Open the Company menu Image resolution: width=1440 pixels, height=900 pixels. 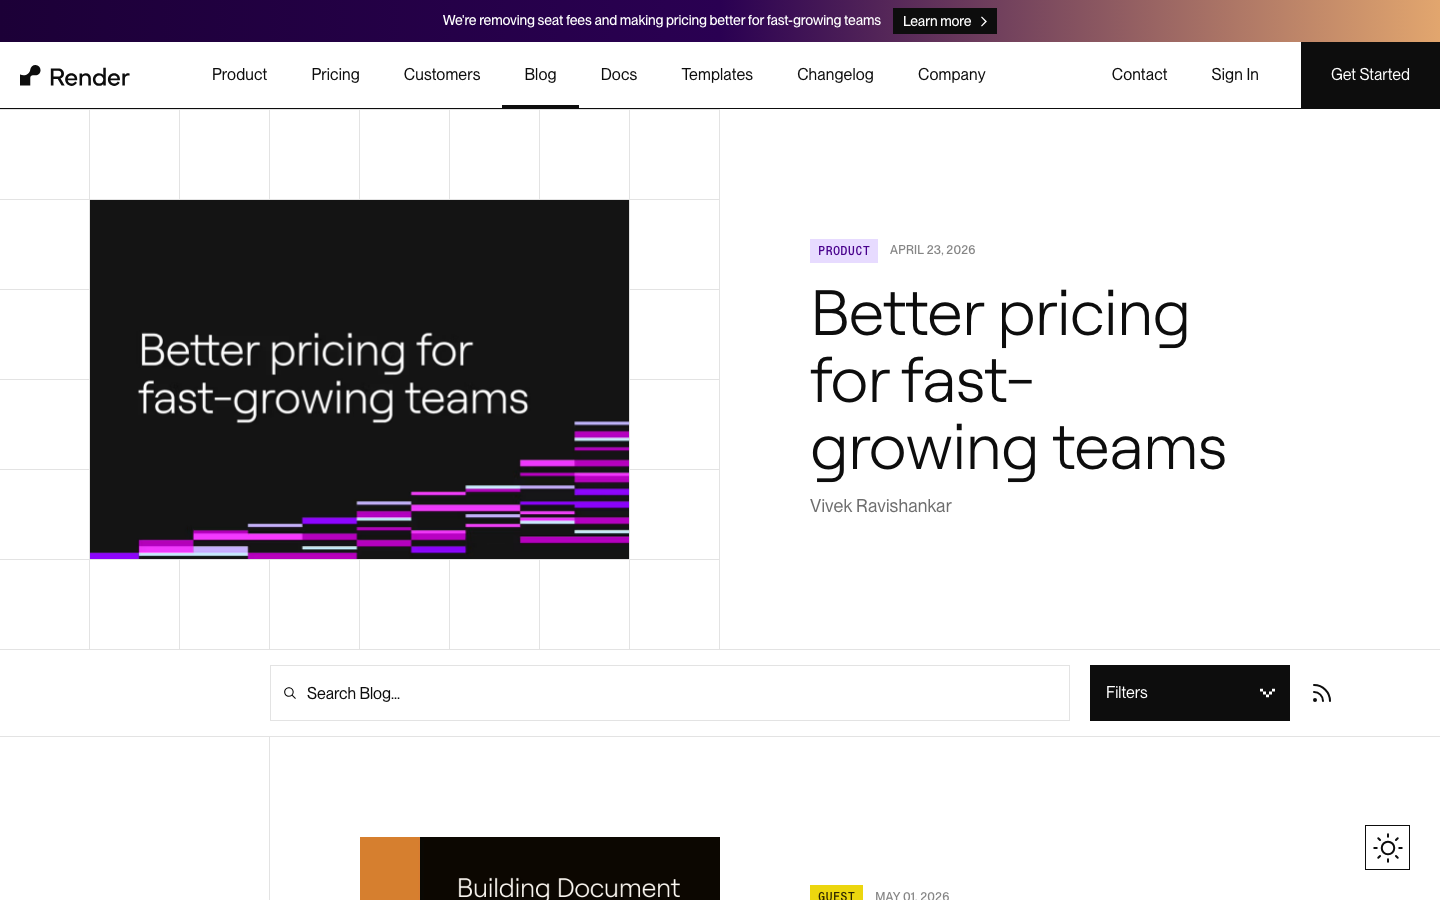pos(952,75)
